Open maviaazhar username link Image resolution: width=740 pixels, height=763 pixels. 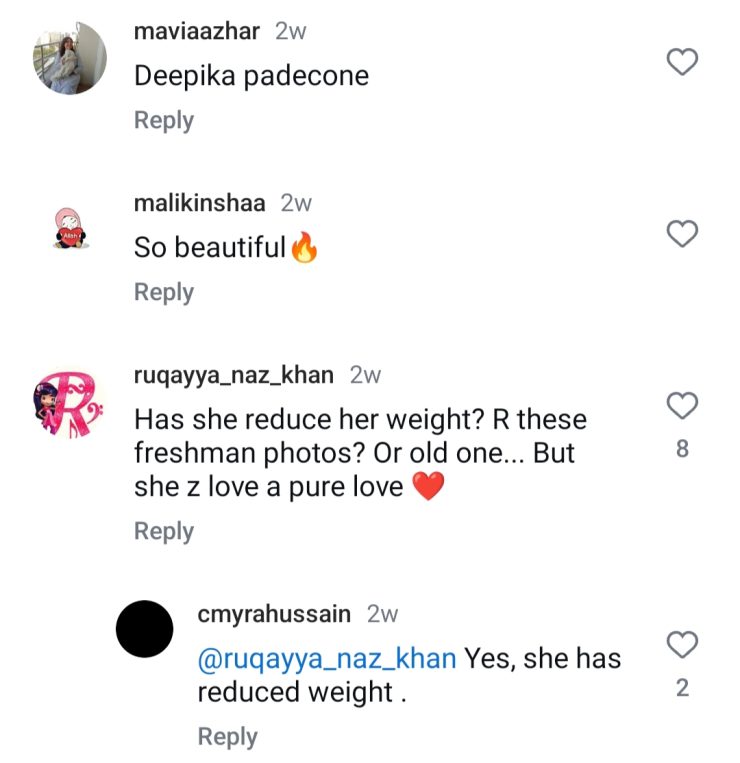197,31
